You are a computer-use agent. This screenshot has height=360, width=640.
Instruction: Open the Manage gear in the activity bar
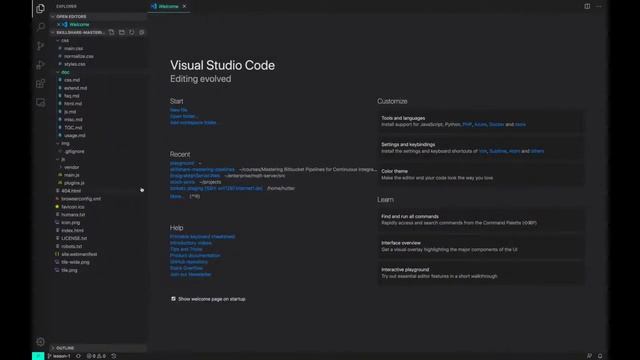point(40,342)
